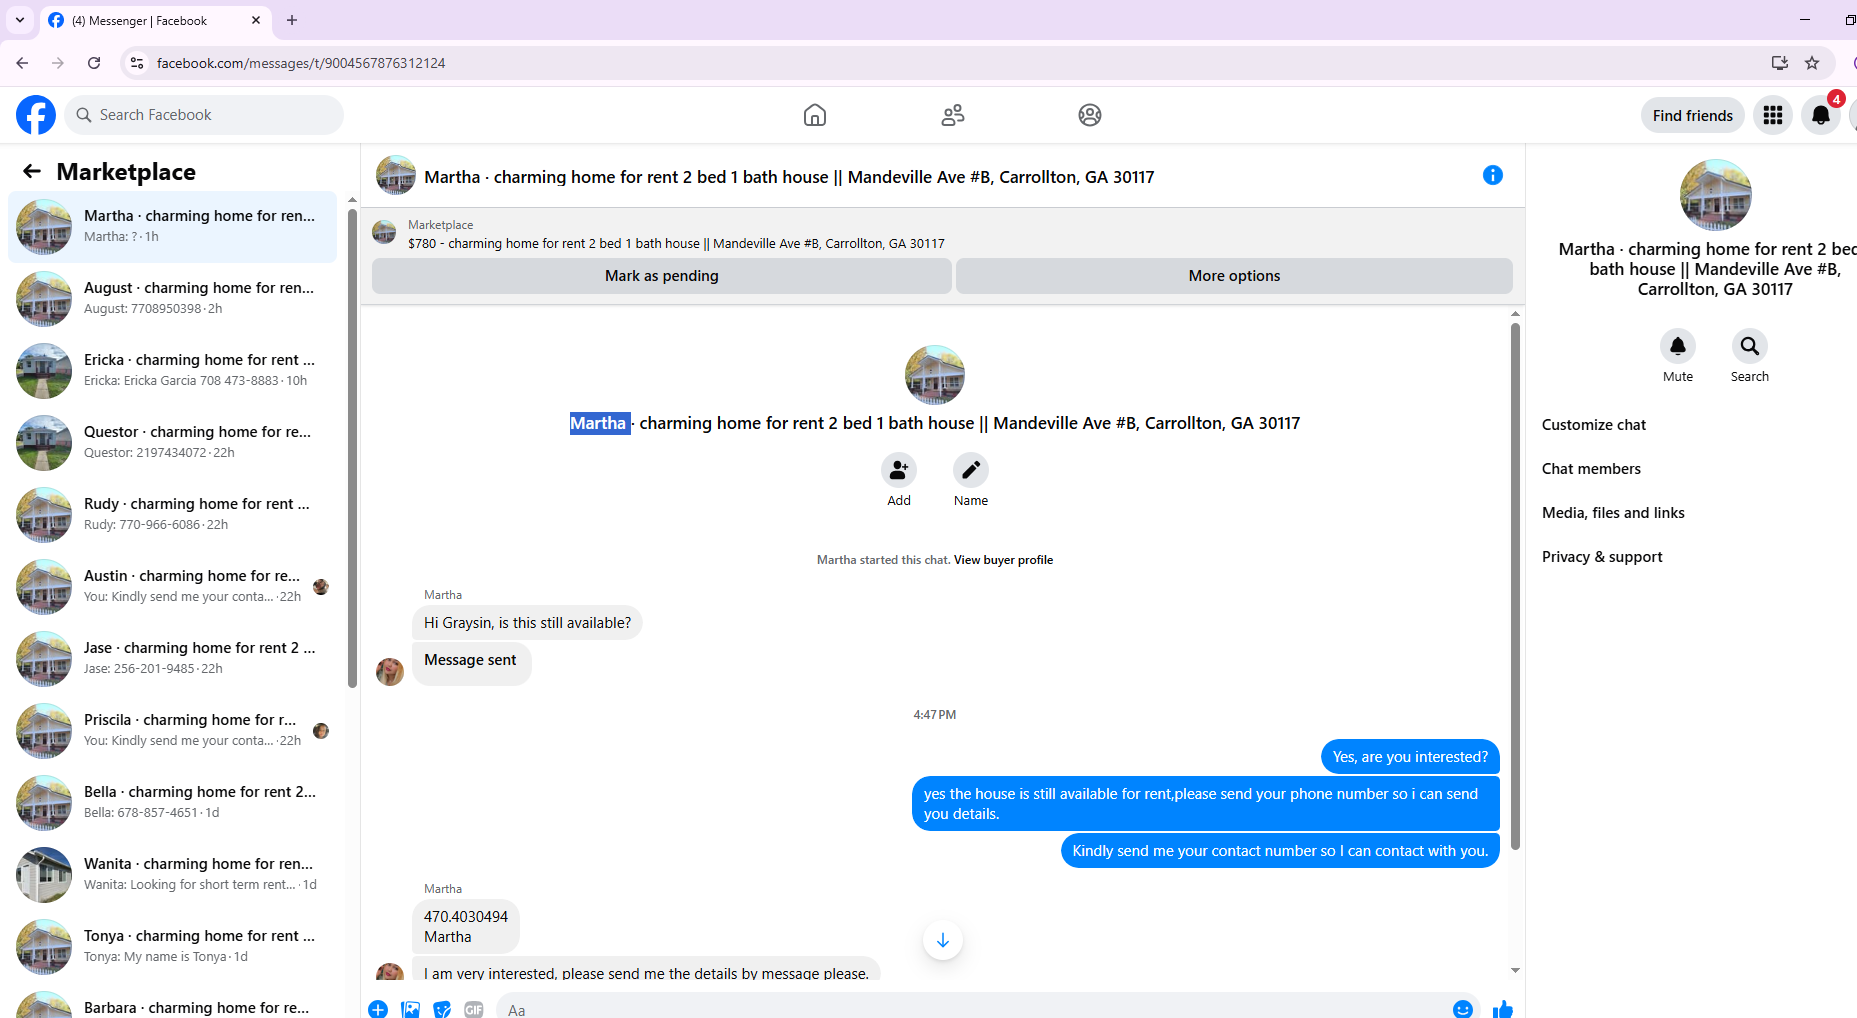Attach a photo using the image icon

(x=410, y=1009)
